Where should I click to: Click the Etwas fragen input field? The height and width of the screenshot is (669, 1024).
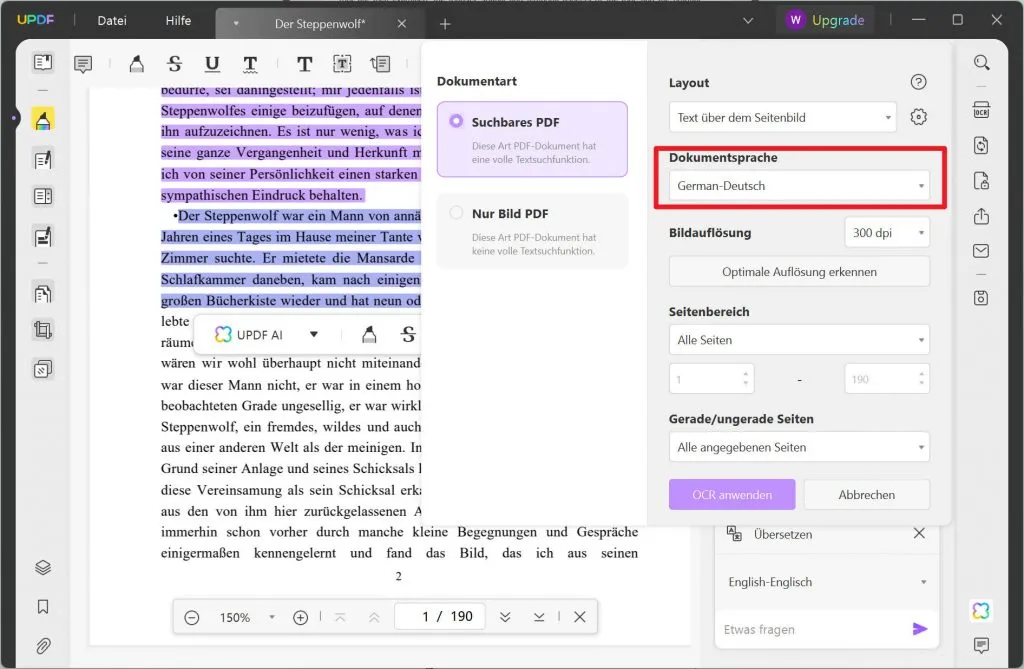810,629
